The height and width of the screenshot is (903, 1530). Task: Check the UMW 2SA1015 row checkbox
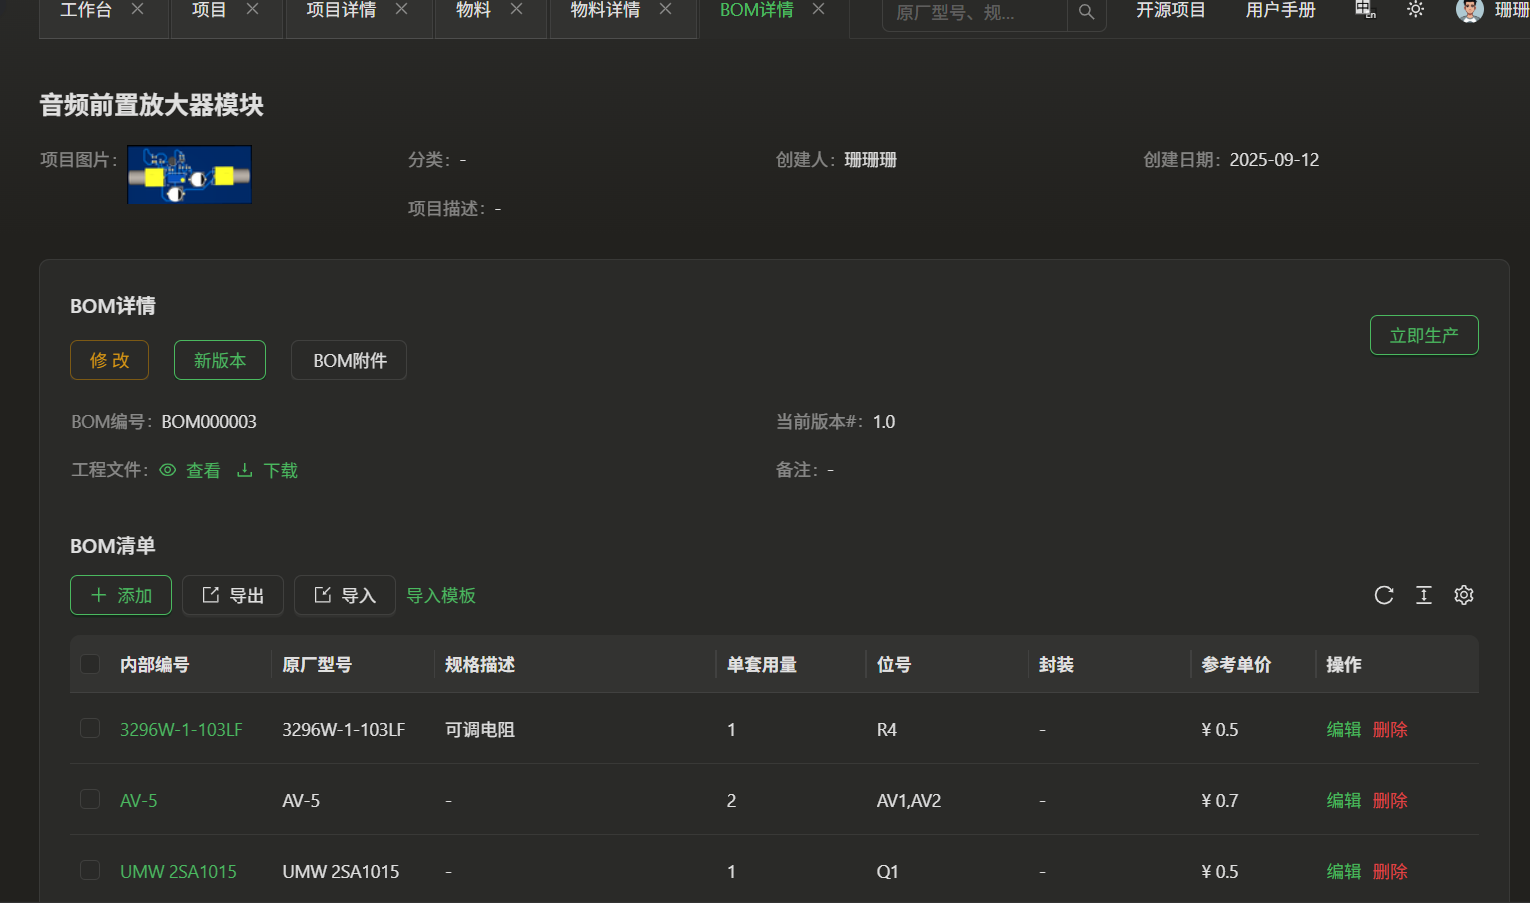coord(90,870)
